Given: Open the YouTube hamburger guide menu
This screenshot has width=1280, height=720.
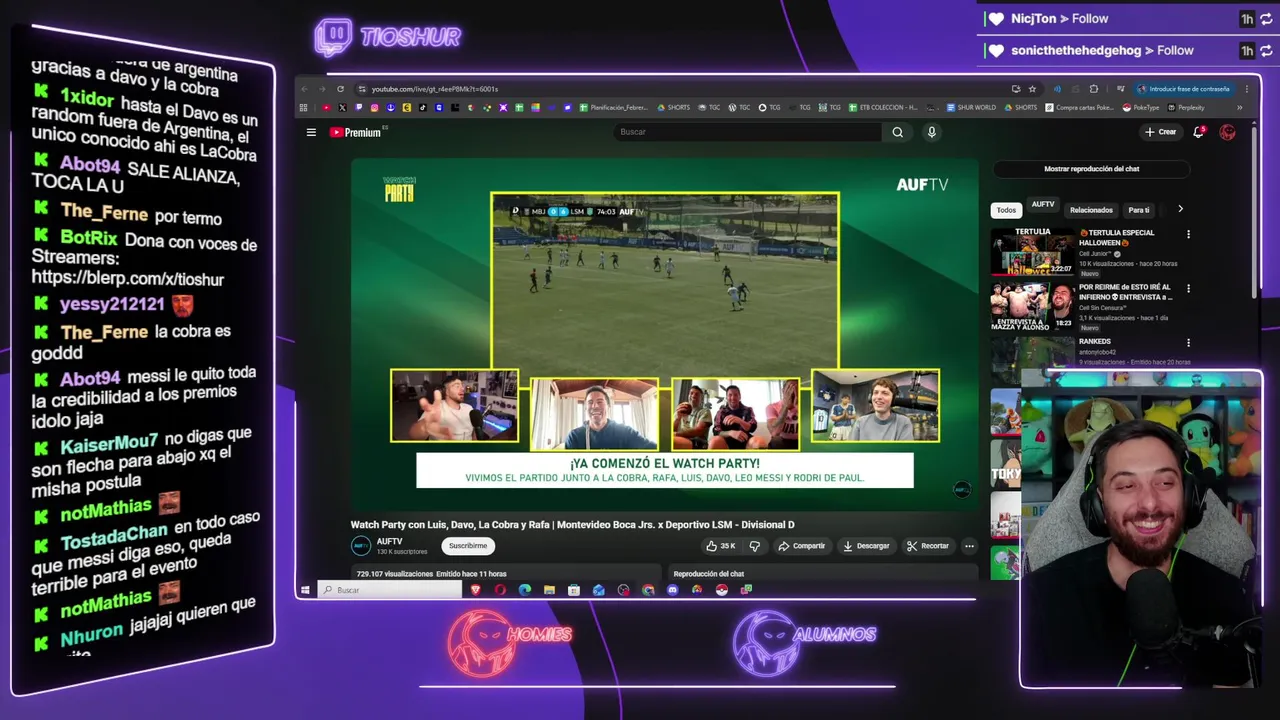Looking at the screenshot, I should (311, 132).
